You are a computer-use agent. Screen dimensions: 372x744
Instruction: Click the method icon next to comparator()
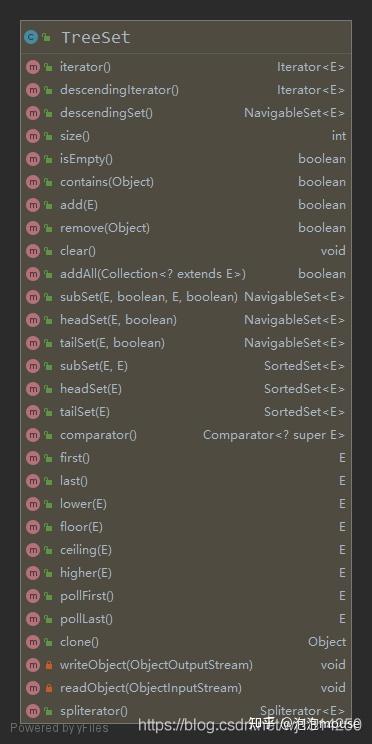(x=33, y=435)
